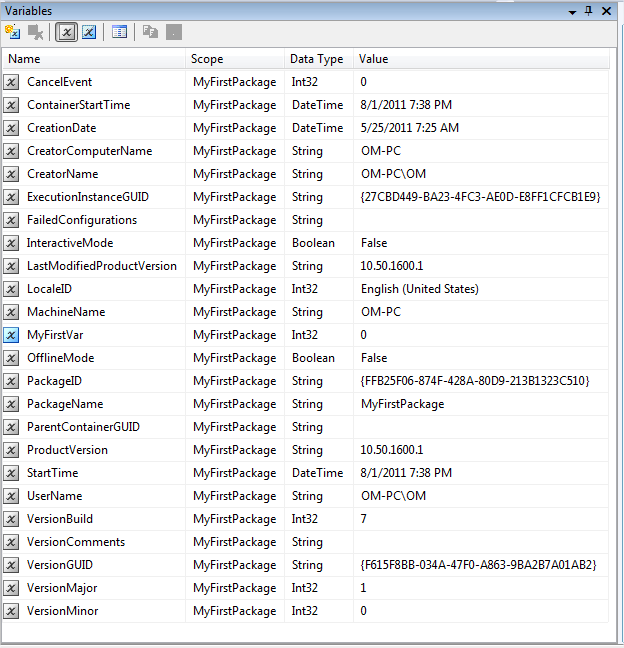624x648 pixels.
Task: Toggle Show System Variables button
Action: pyautogui.click(x=66, y=32)
